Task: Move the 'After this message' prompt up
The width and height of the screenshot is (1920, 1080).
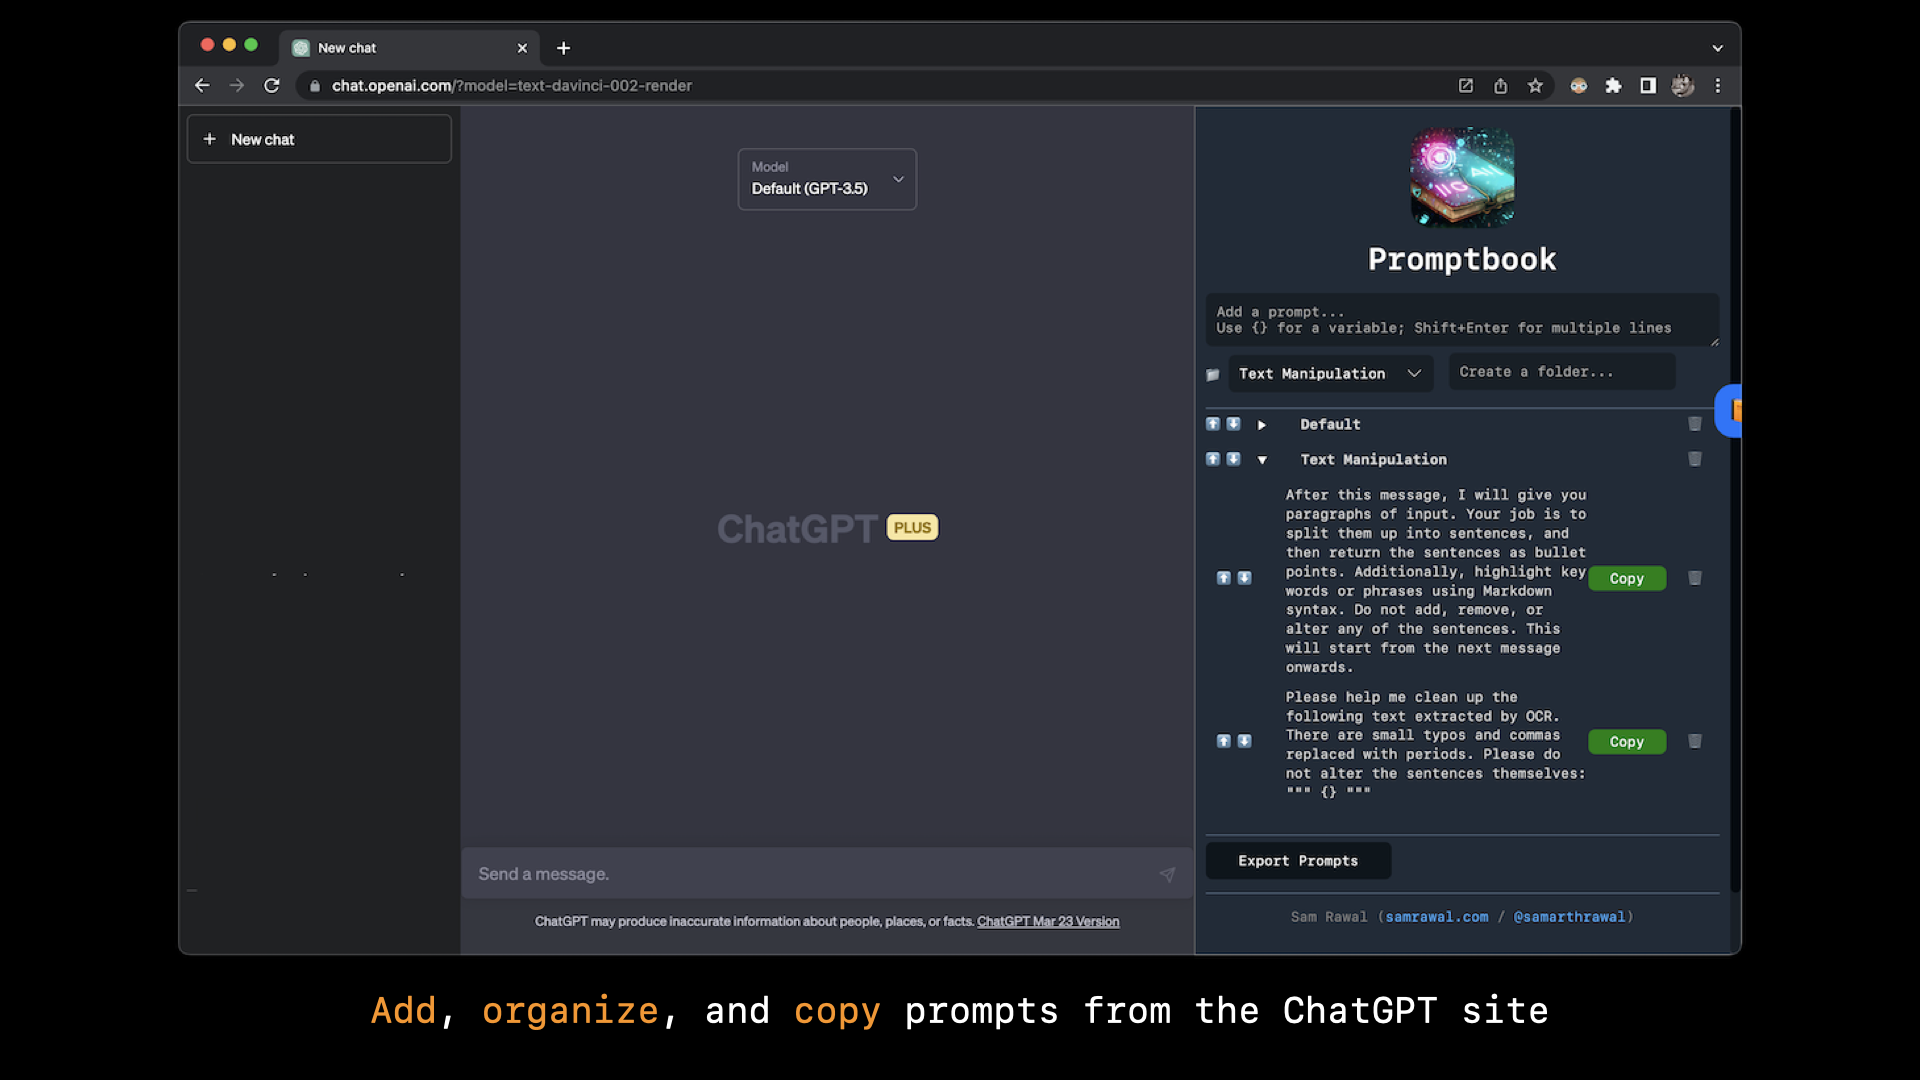Action: [1223, 578]
